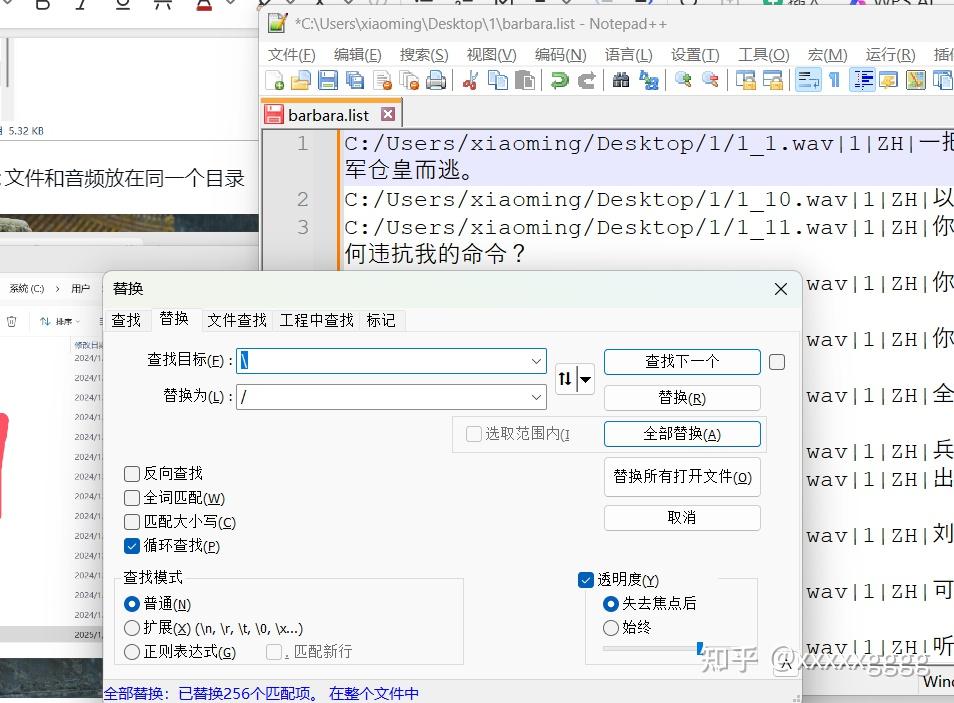Click the 全部替换 button
Screen dimensions: 954x703
click(681, 433)
